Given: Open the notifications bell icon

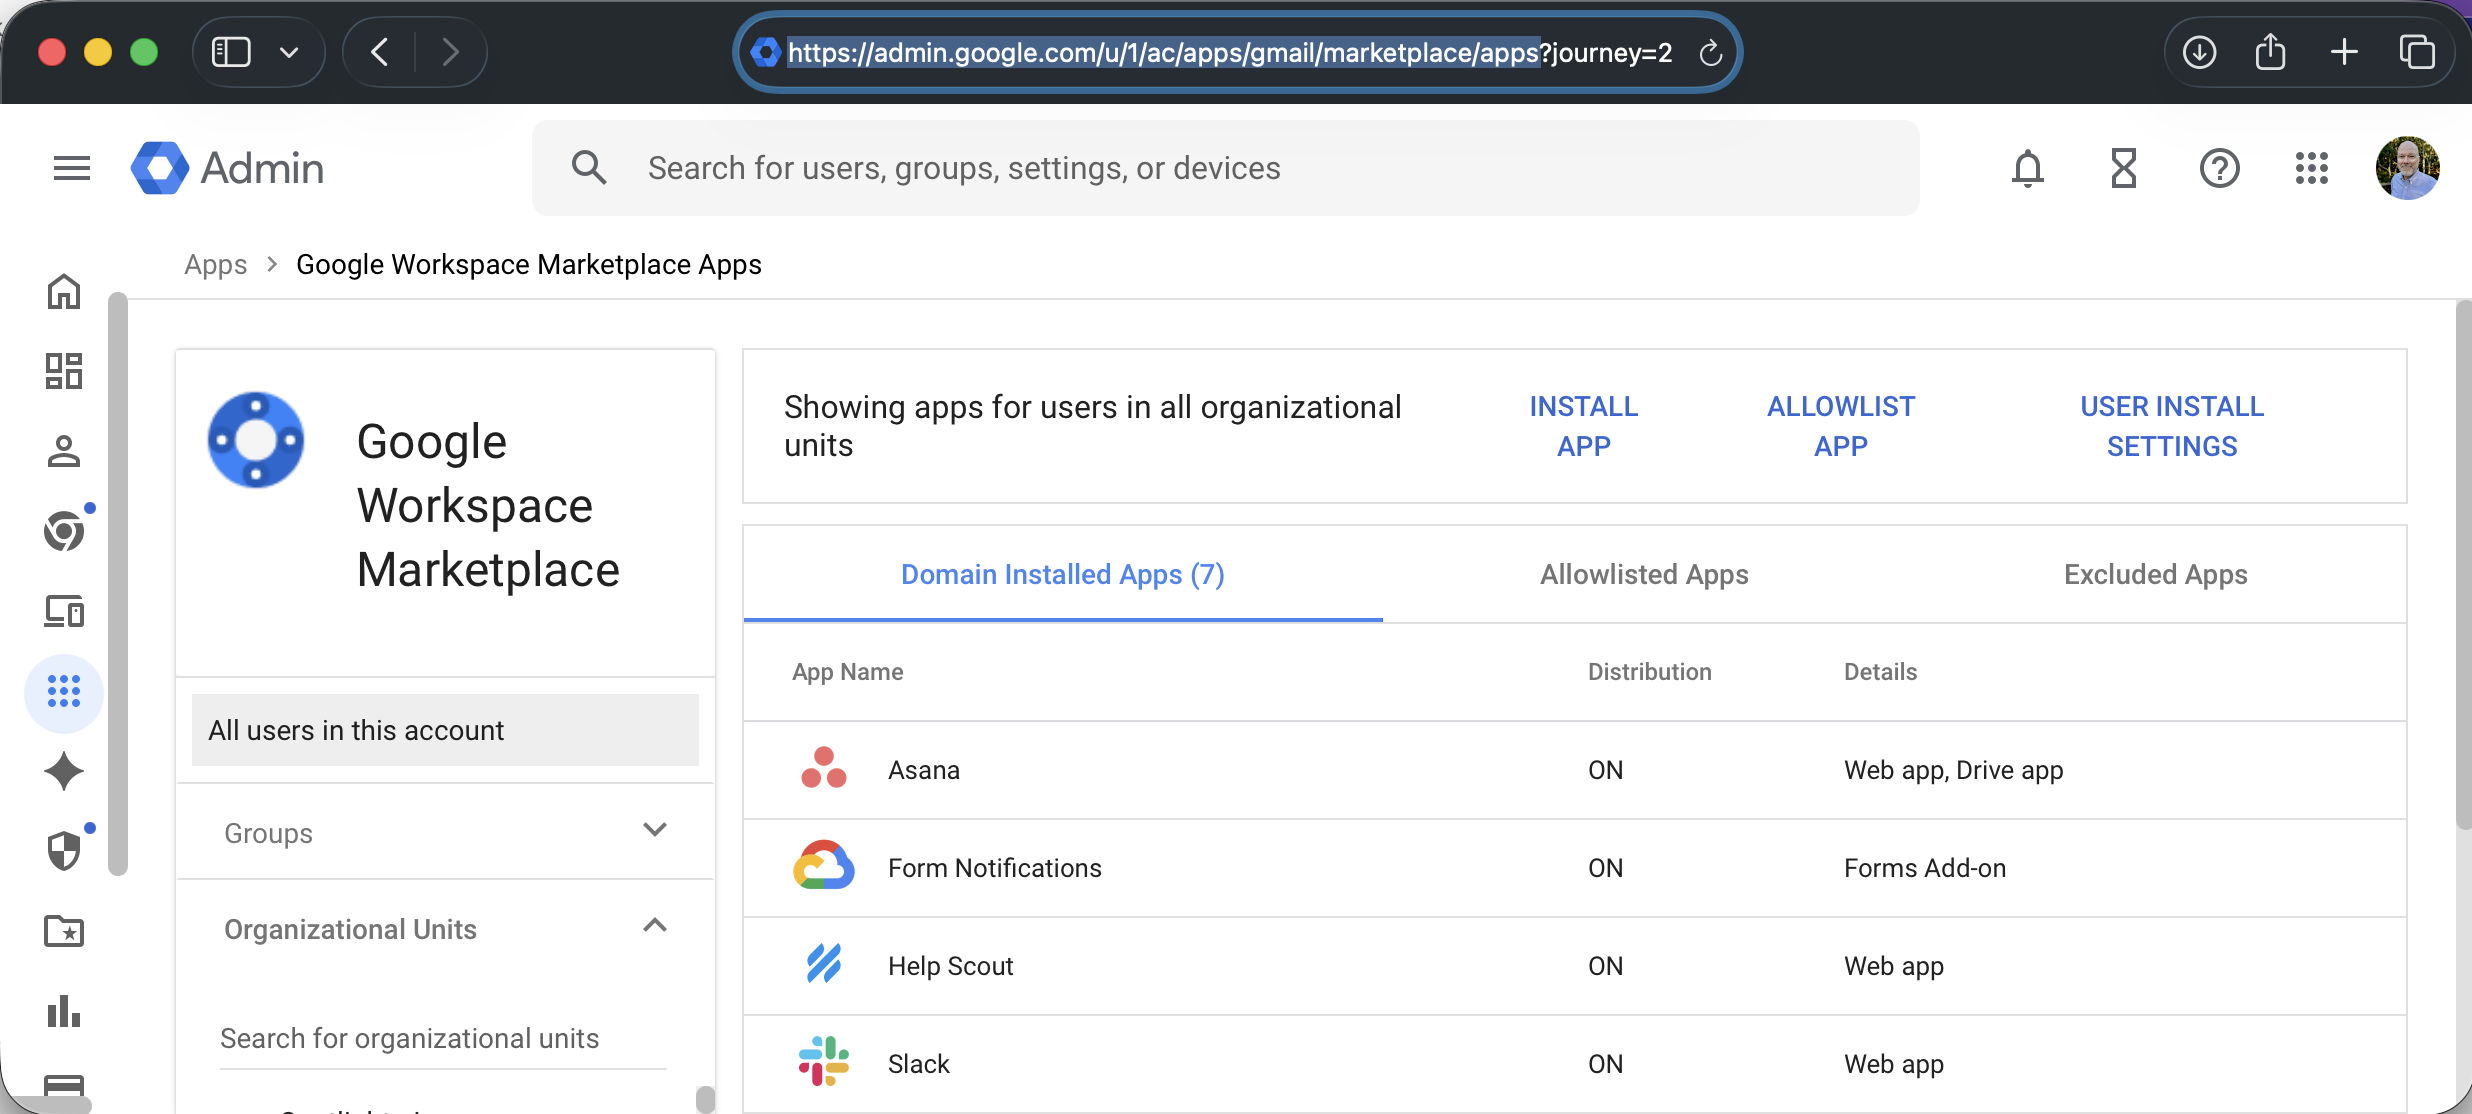Looking at the screenshot, I should tap(2027, 168).
